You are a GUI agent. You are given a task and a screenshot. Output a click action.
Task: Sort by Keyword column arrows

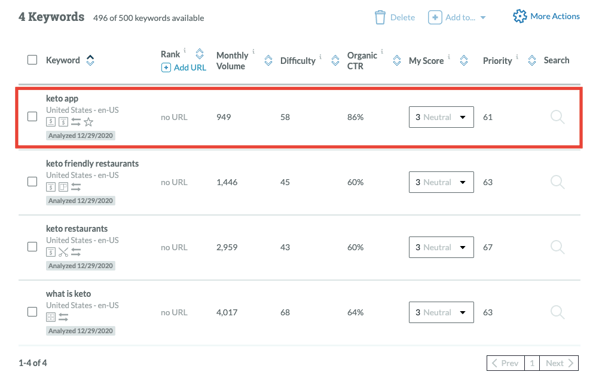90,60
